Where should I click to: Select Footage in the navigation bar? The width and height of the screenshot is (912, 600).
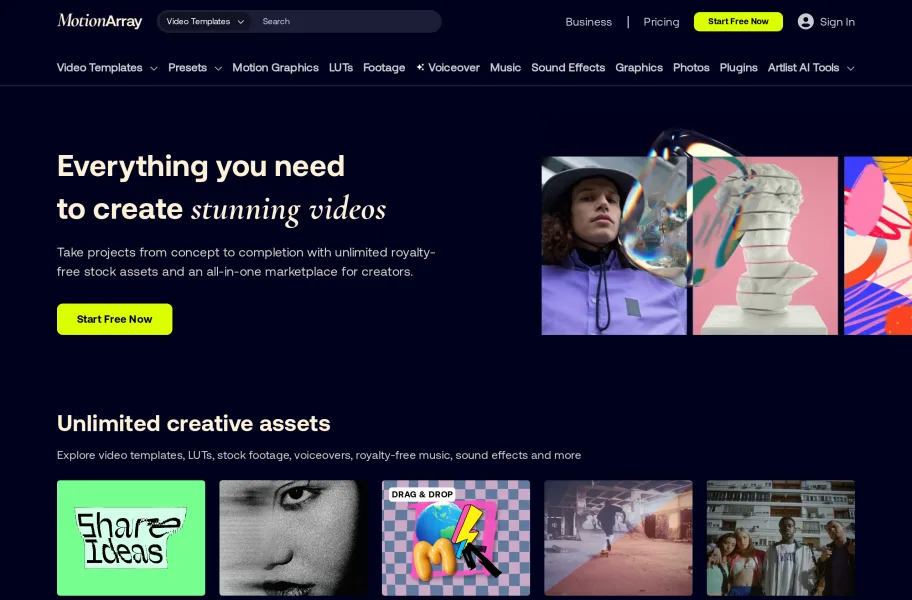click(384, 67)
